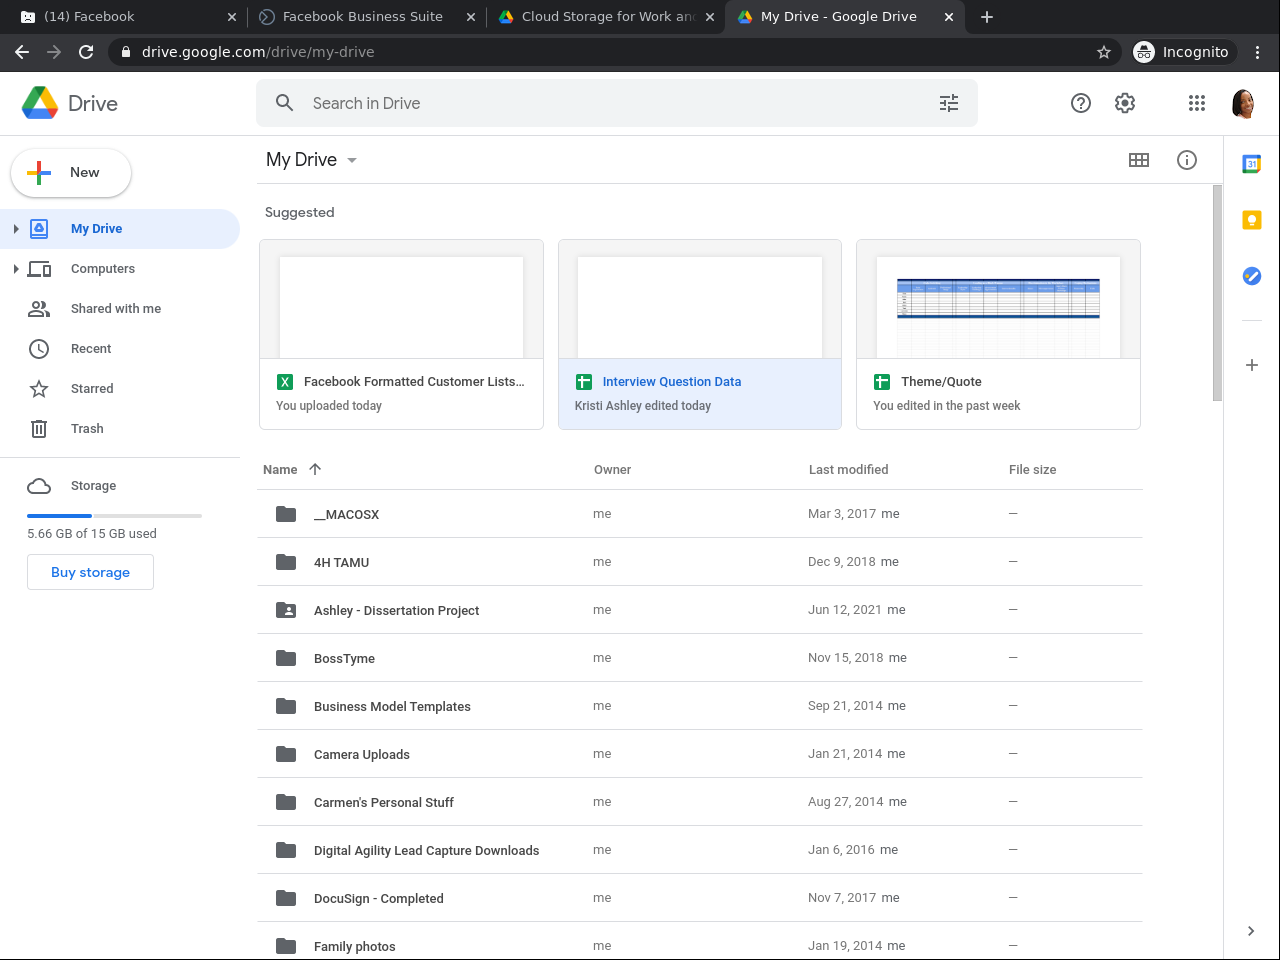
Task: Open the Settings gear menu
Action: pyautogui.click(x=1125, y=103)
